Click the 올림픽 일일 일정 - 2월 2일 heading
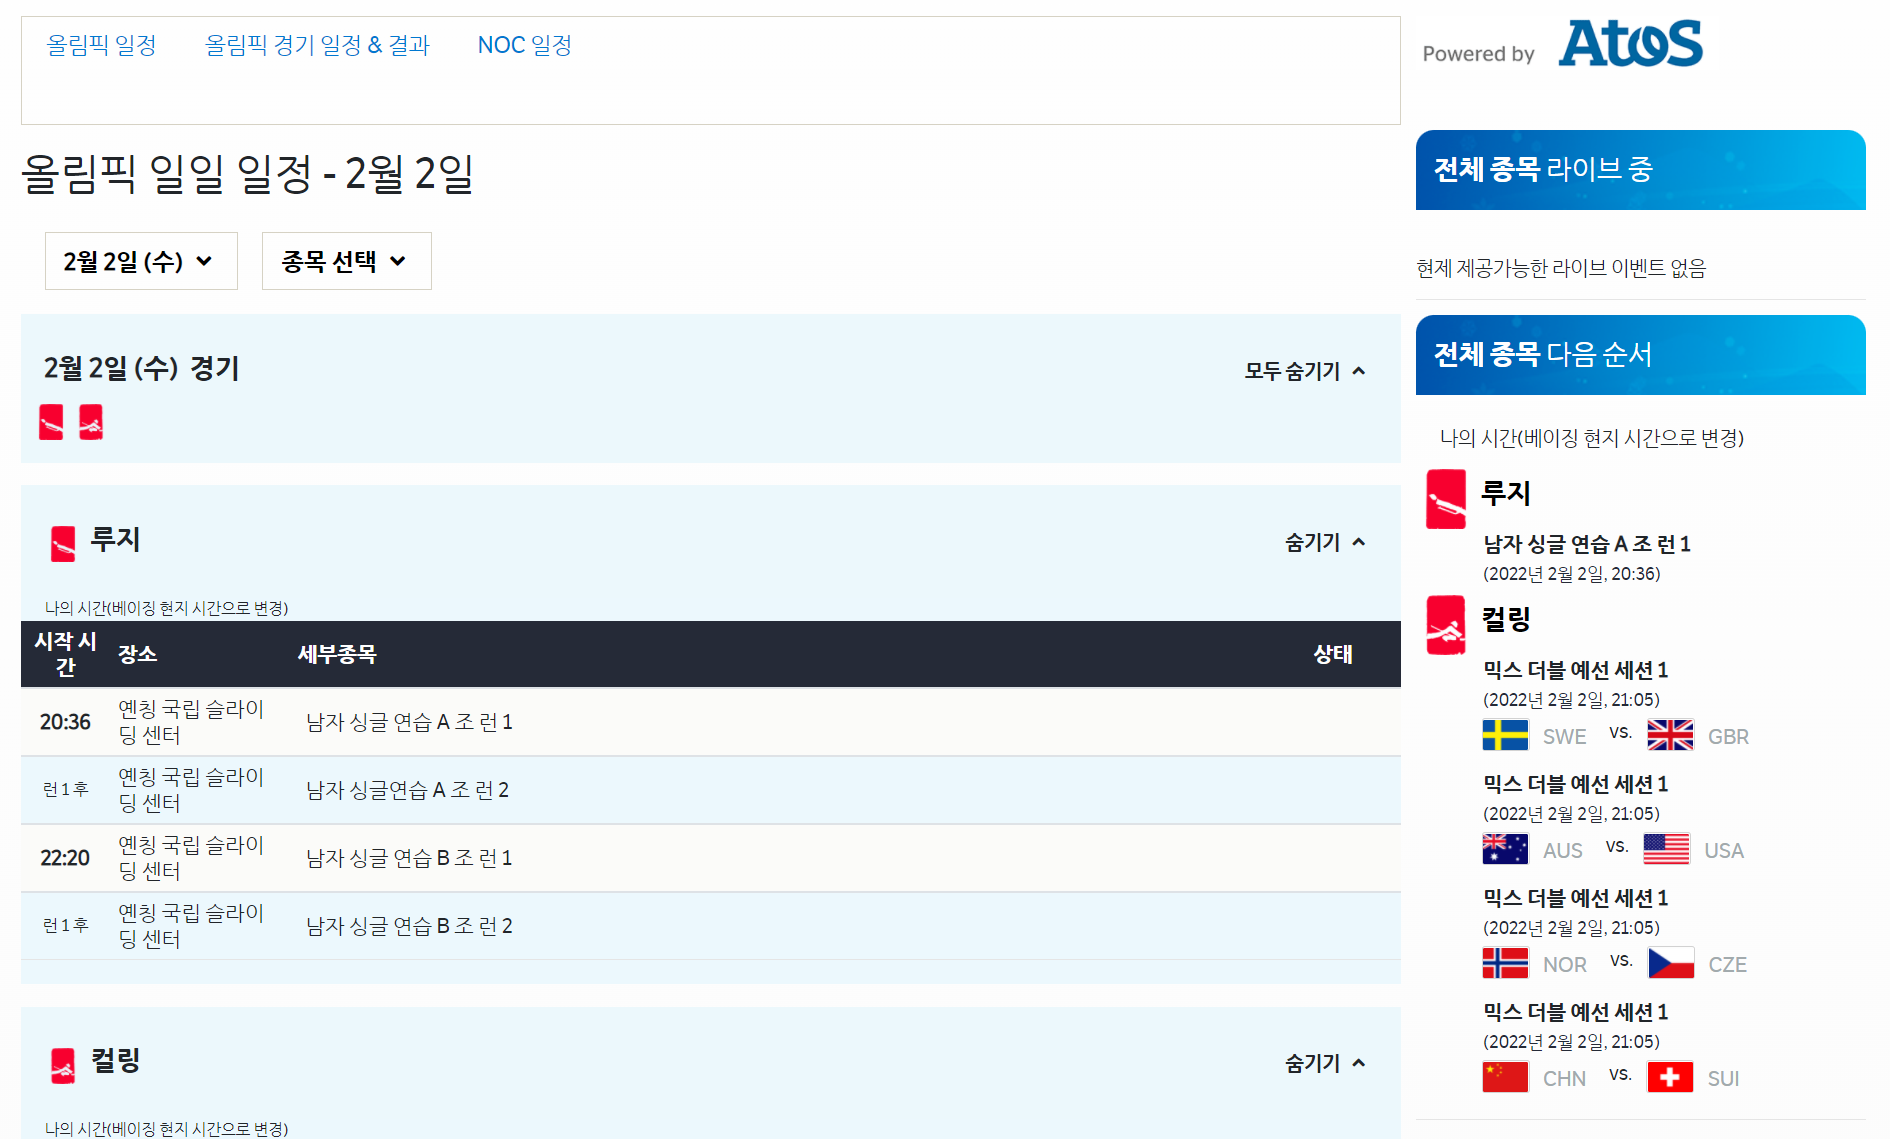 [247, 174]
